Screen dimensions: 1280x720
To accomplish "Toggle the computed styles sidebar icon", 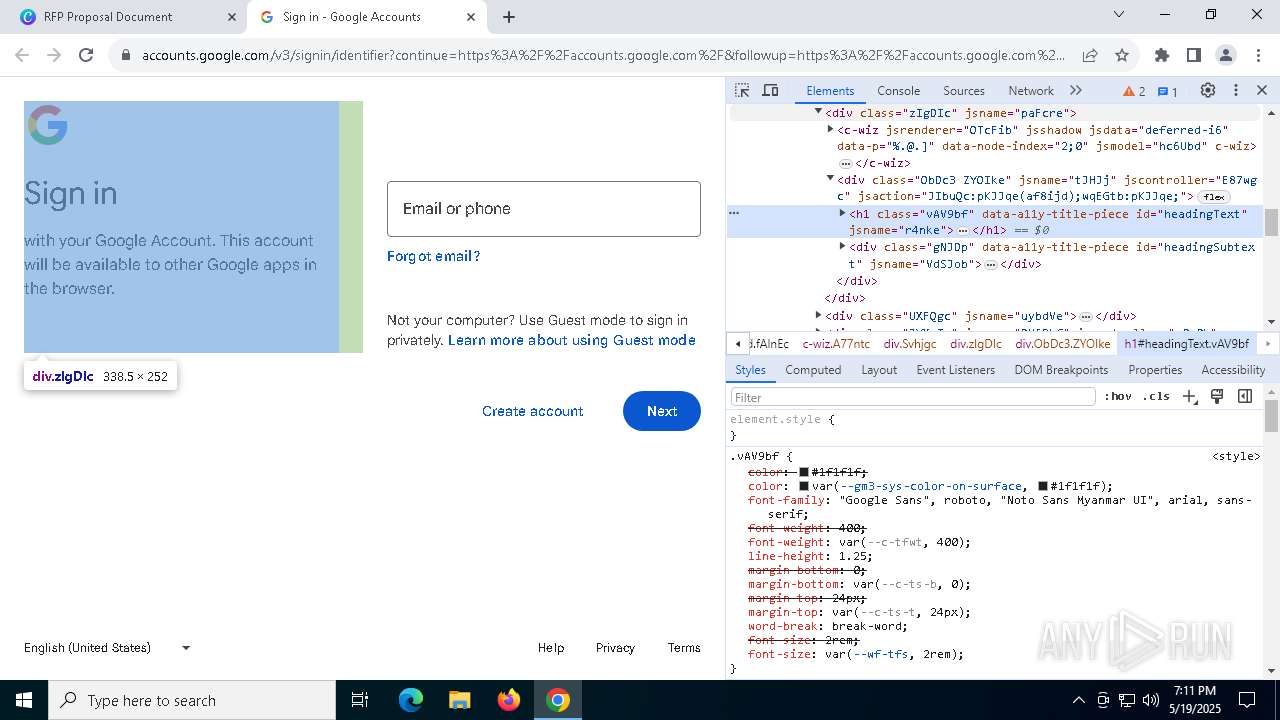I will (x=1245, y=396).
